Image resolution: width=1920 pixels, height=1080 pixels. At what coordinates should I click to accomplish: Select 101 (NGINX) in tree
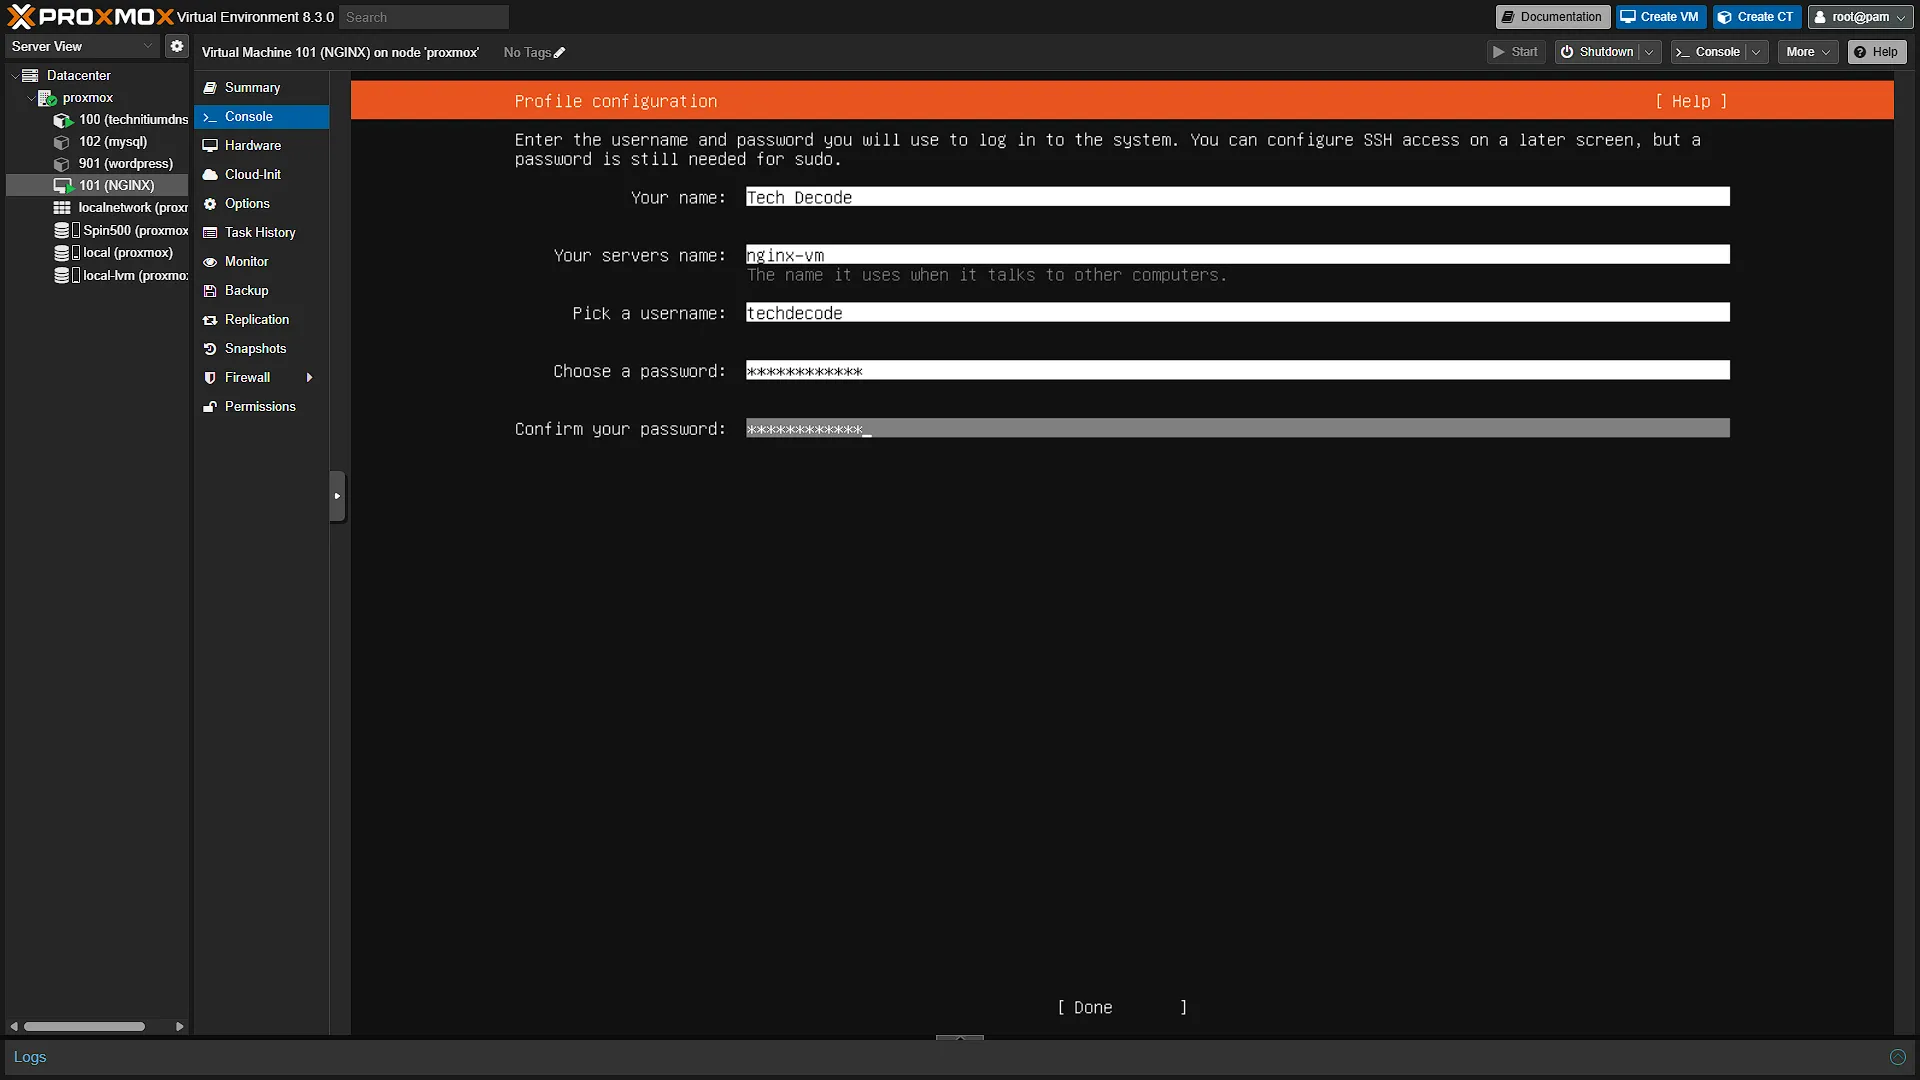pos(97,186)
